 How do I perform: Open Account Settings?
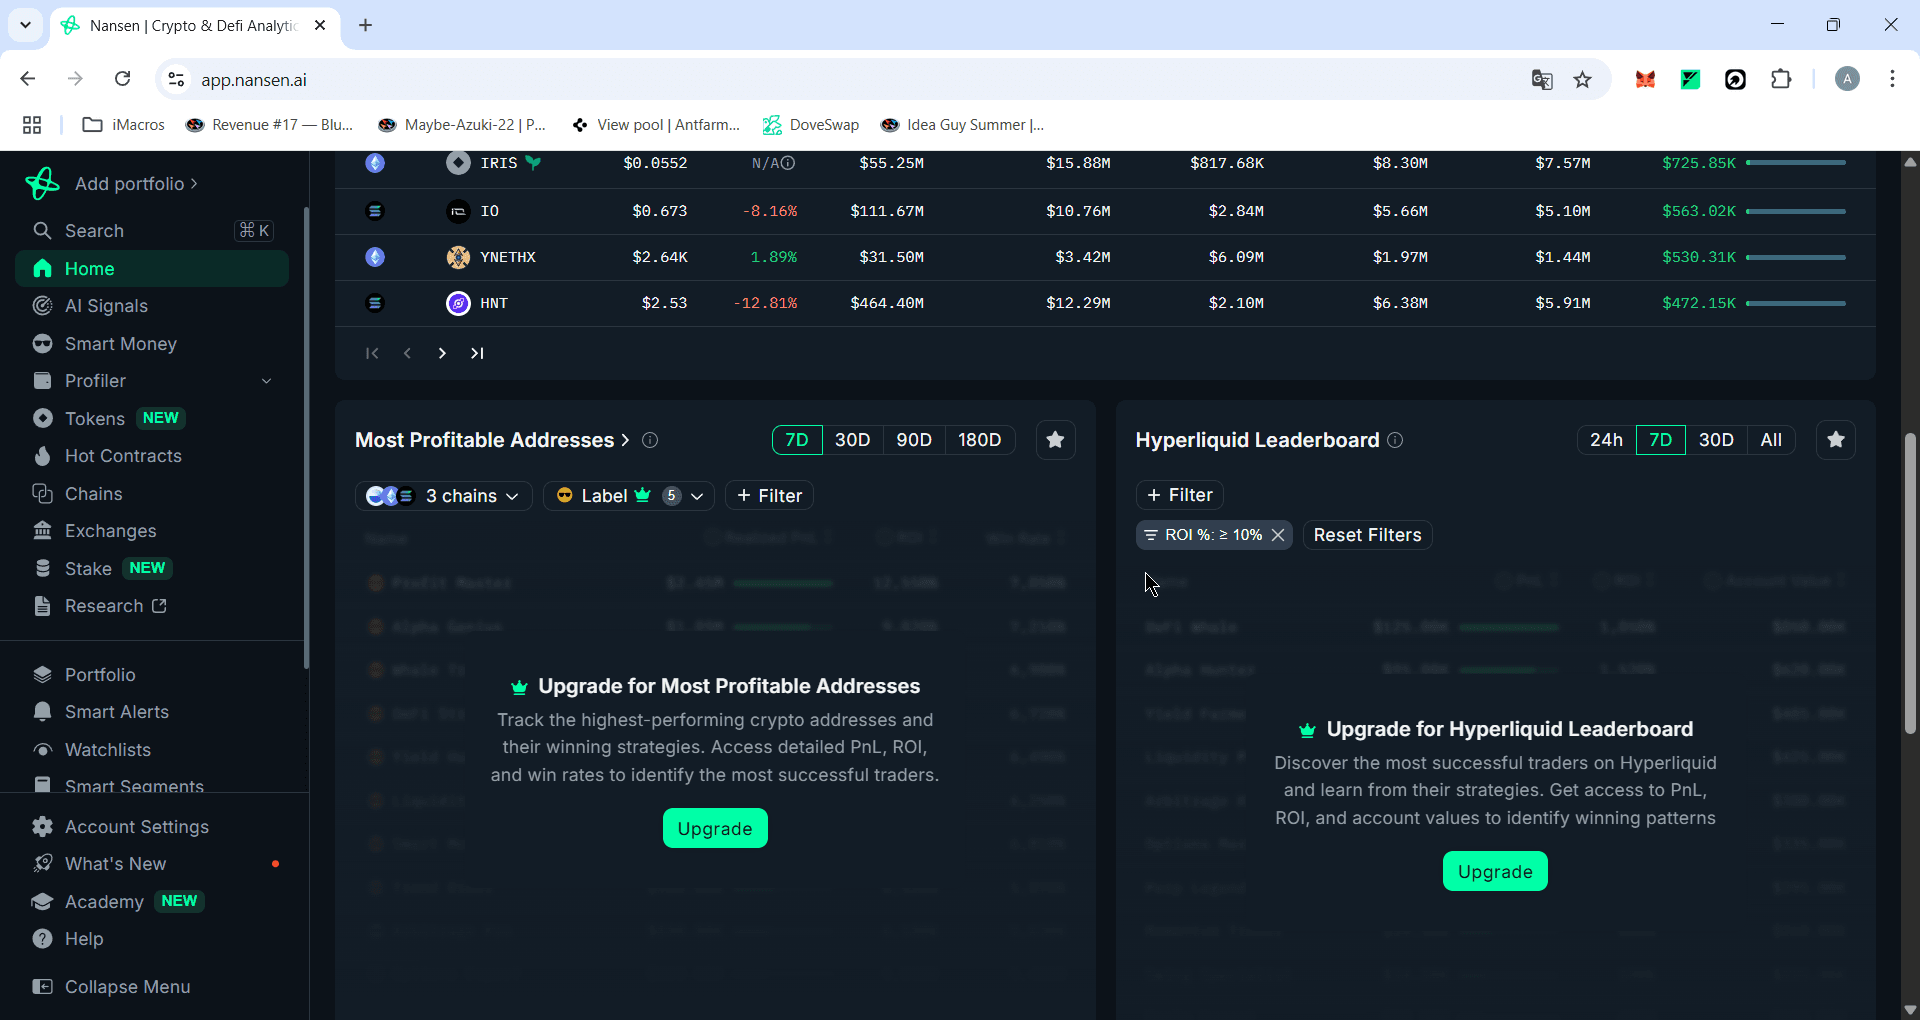pos(152,827)
